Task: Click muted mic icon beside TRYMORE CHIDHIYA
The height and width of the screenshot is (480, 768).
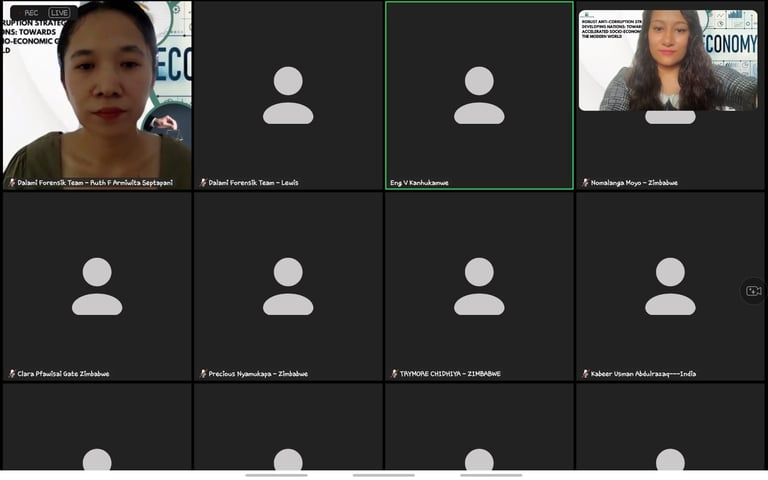Action: [394, 374]
